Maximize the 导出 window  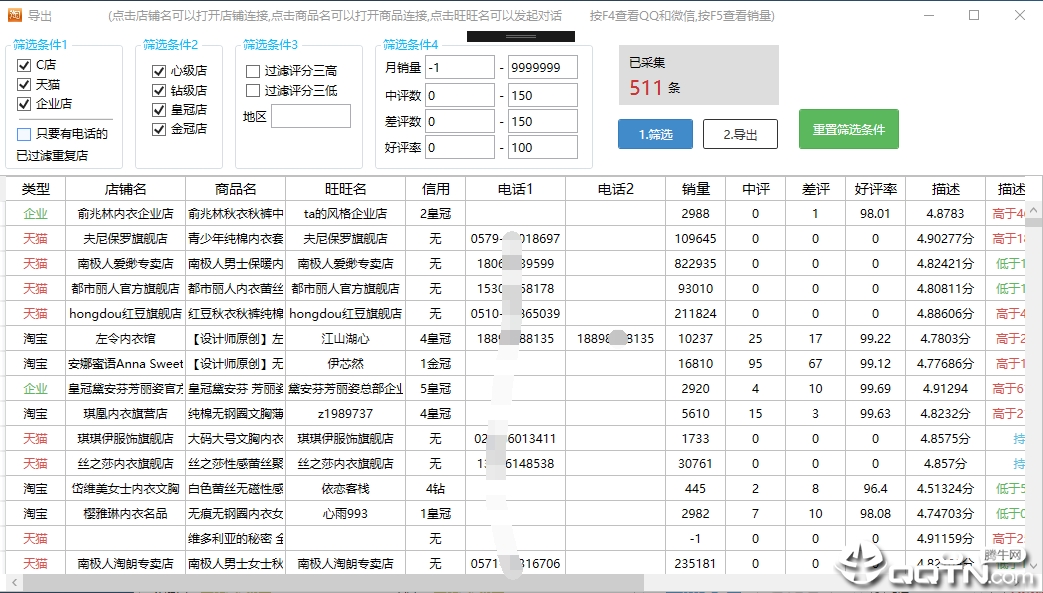(974, 15)
